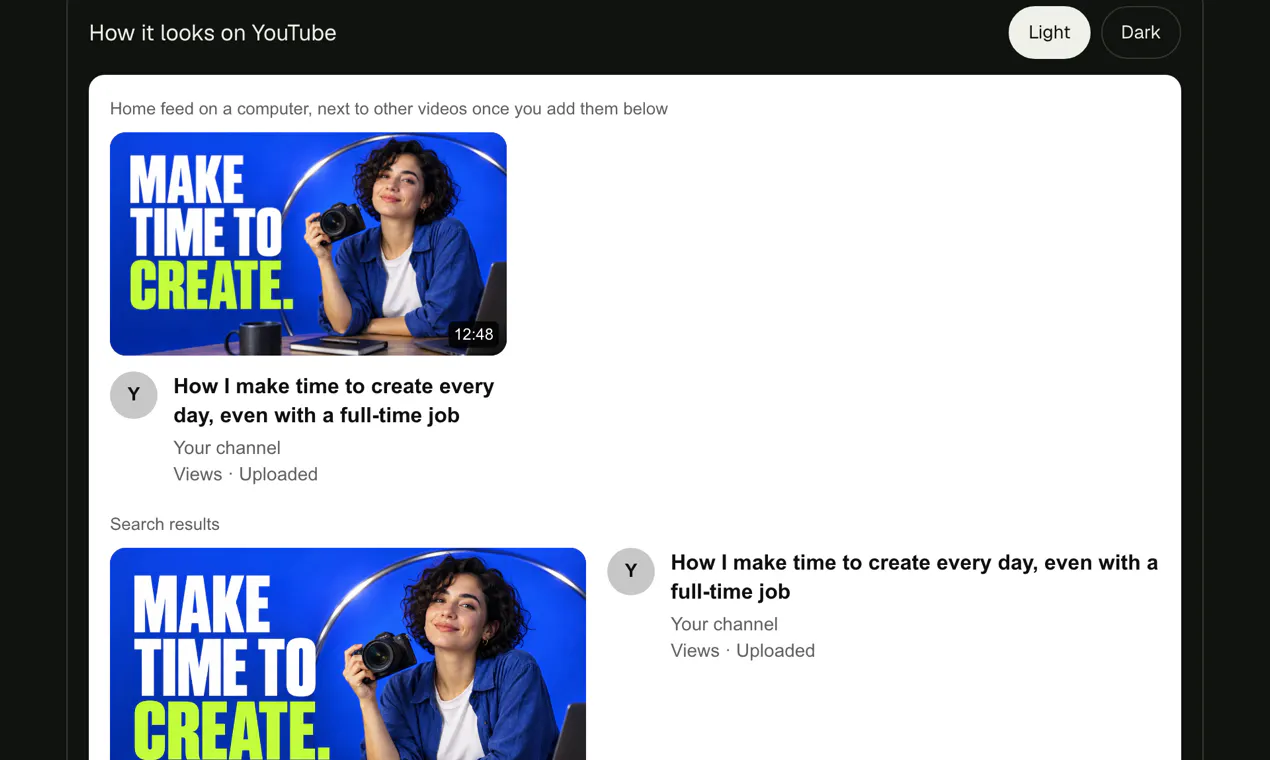Click the channel avatar in home feed
The width and height of the screenshot is (1270, 760).
click(134, 395)
